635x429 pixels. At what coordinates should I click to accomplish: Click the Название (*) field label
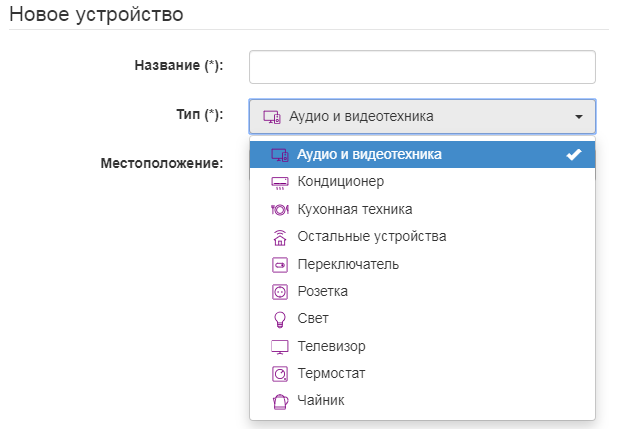coord(178,65)
